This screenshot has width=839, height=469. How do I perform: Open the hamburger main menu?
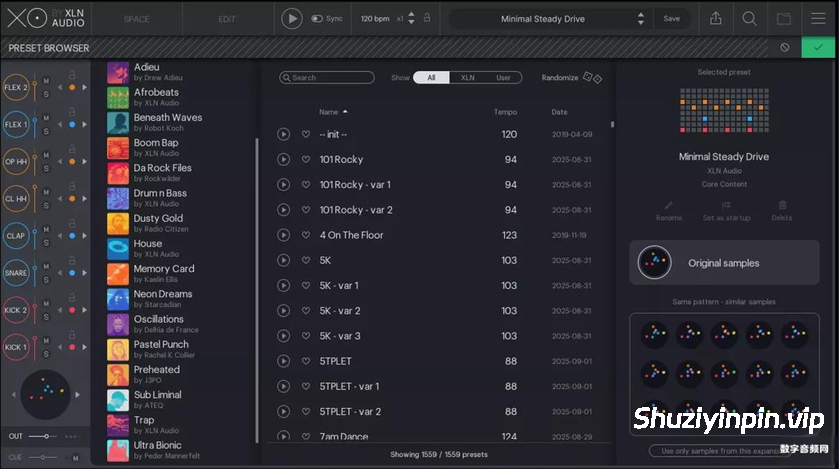pos(818,18)
